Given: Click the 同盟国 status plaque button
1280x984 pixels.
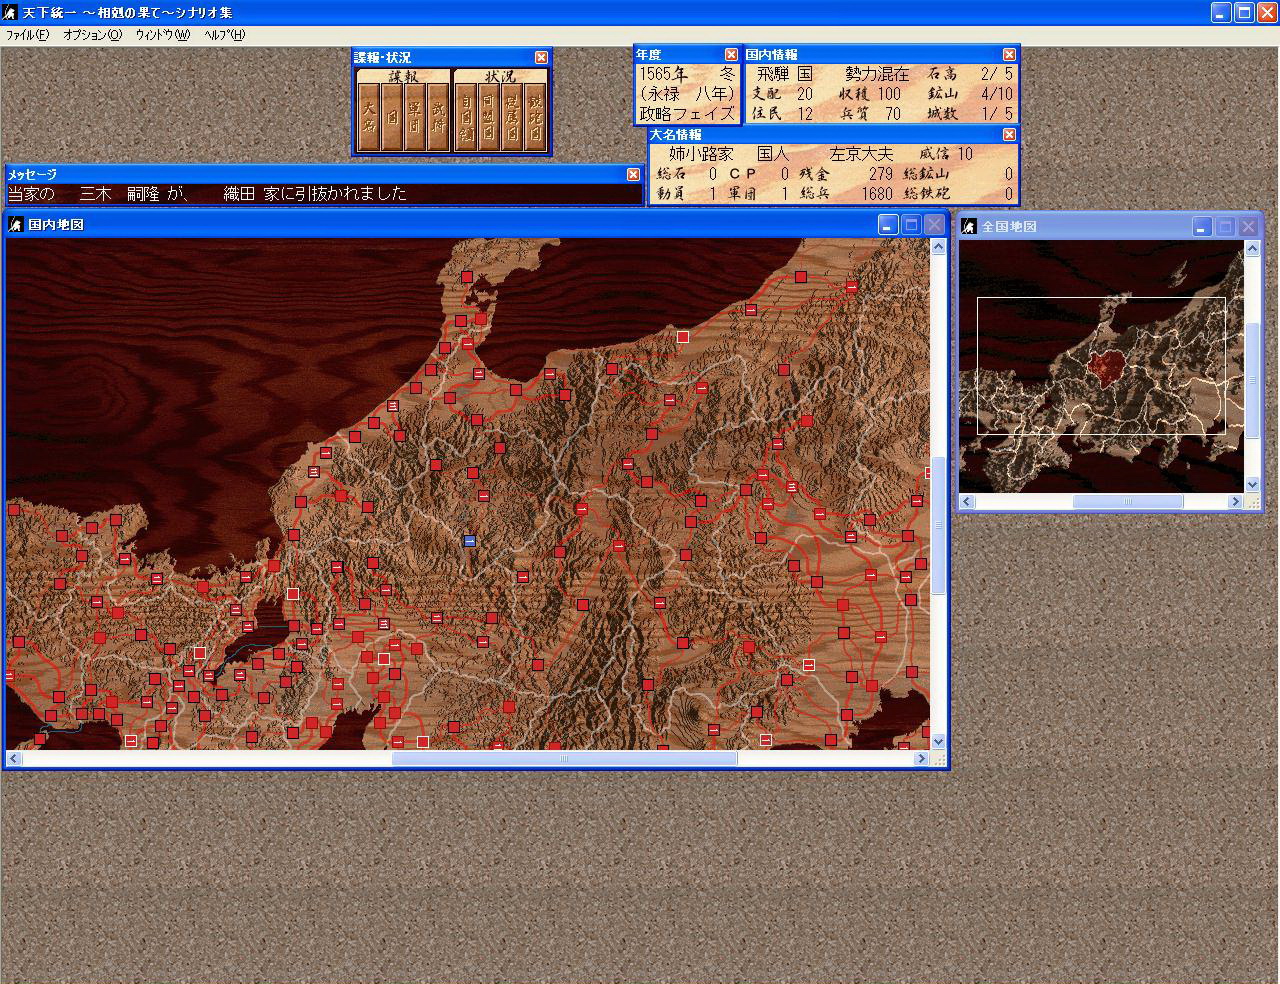Looking at the screenshot, I should (x=488, y=117).
